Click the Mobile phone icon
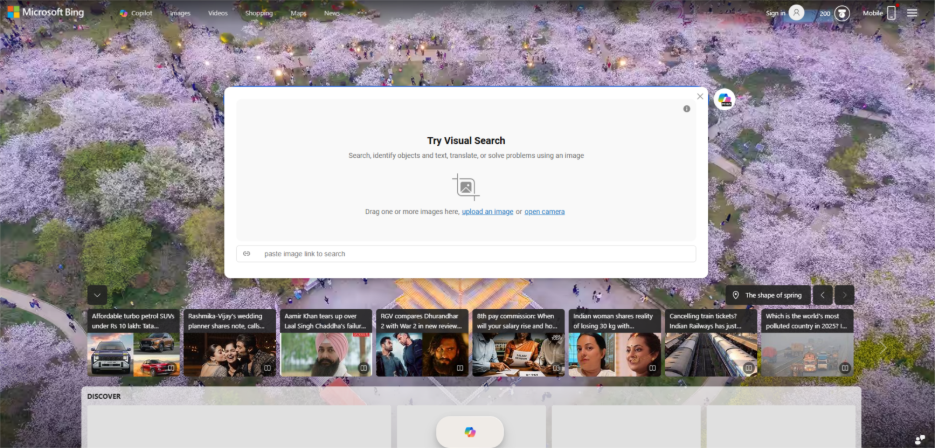This screenshot has height=448, width=936. point(891,13)
